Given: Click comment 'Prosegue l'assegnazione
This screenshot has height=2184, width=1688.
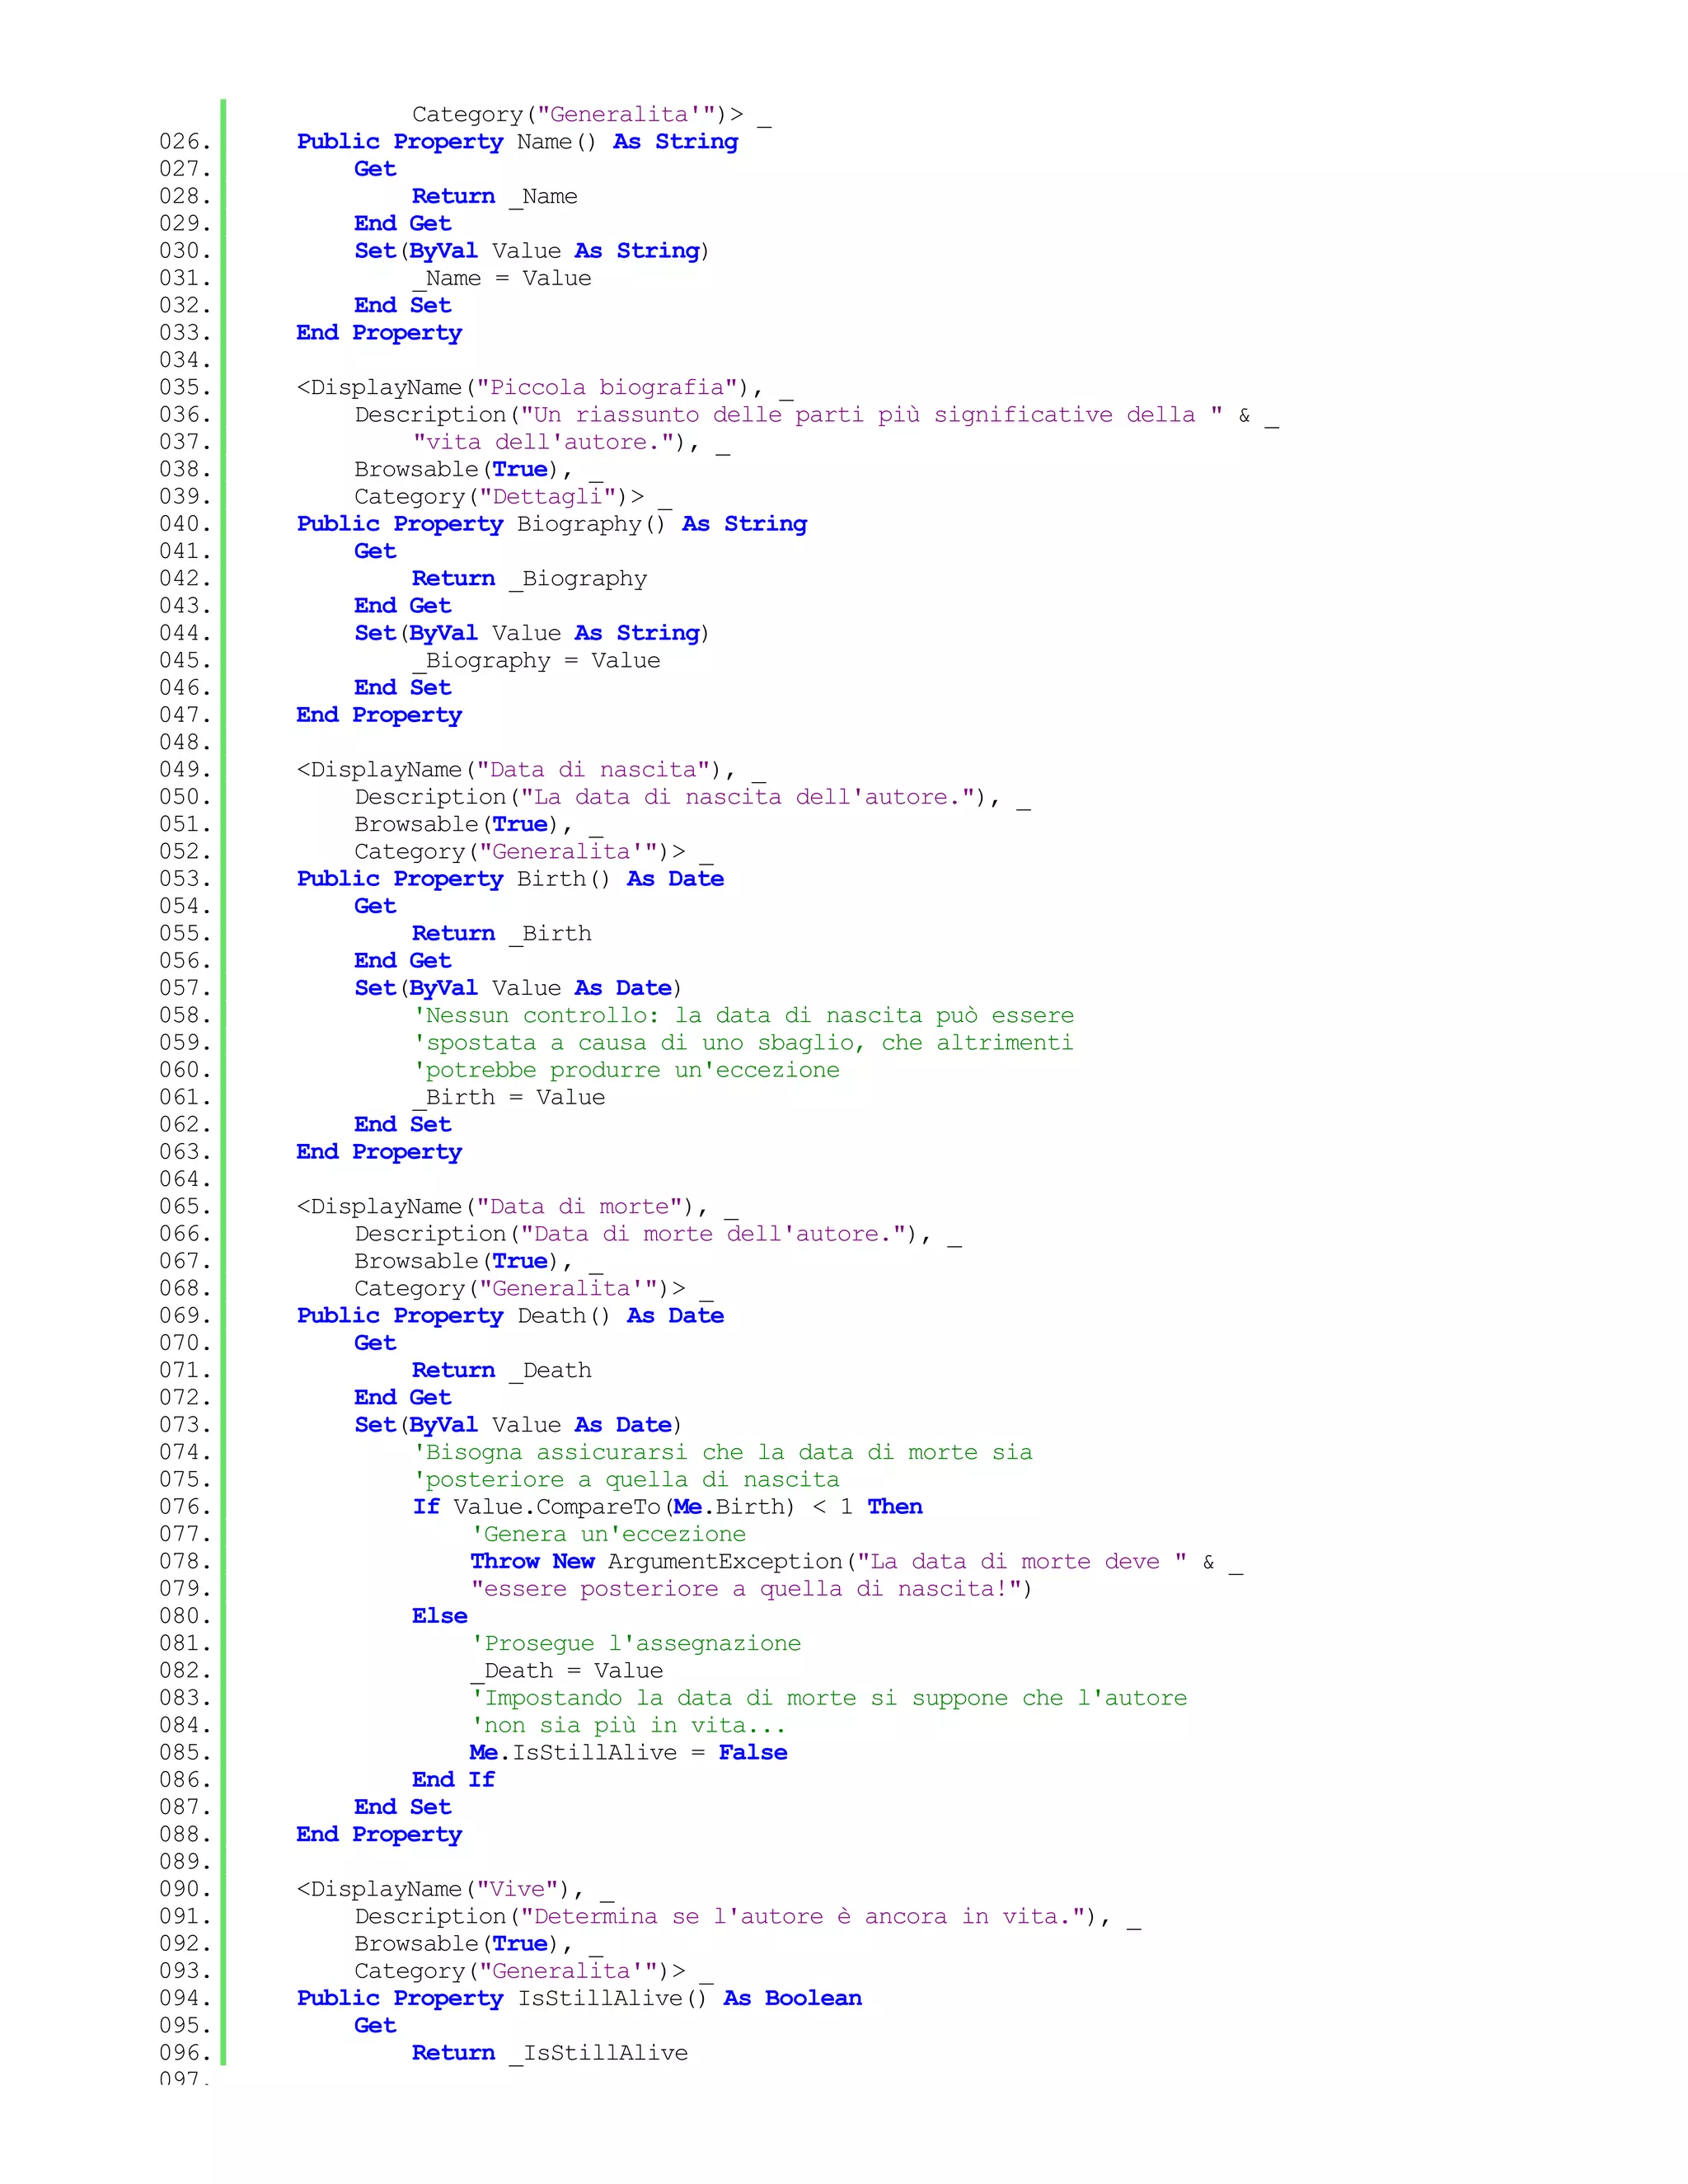Looking at the screenshot, I should (x=636, y=1644).
